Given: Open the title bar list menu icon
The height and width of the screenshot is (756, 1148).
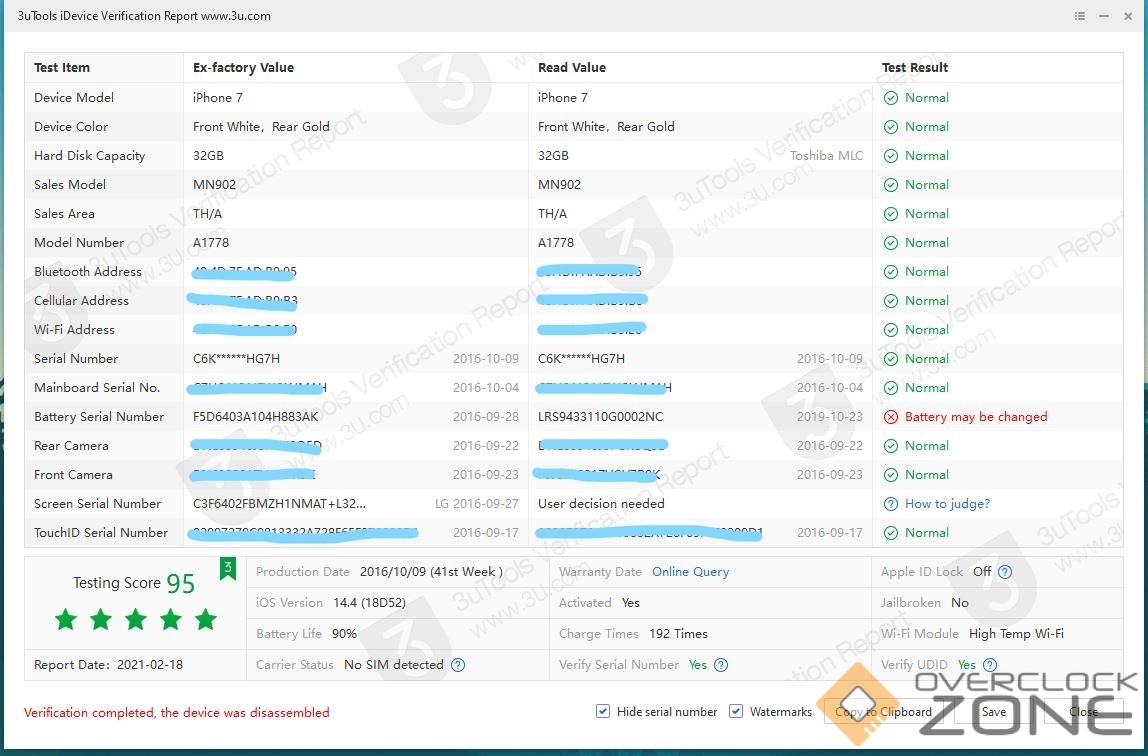Looking at the screenshot, I should [1080, 16].
